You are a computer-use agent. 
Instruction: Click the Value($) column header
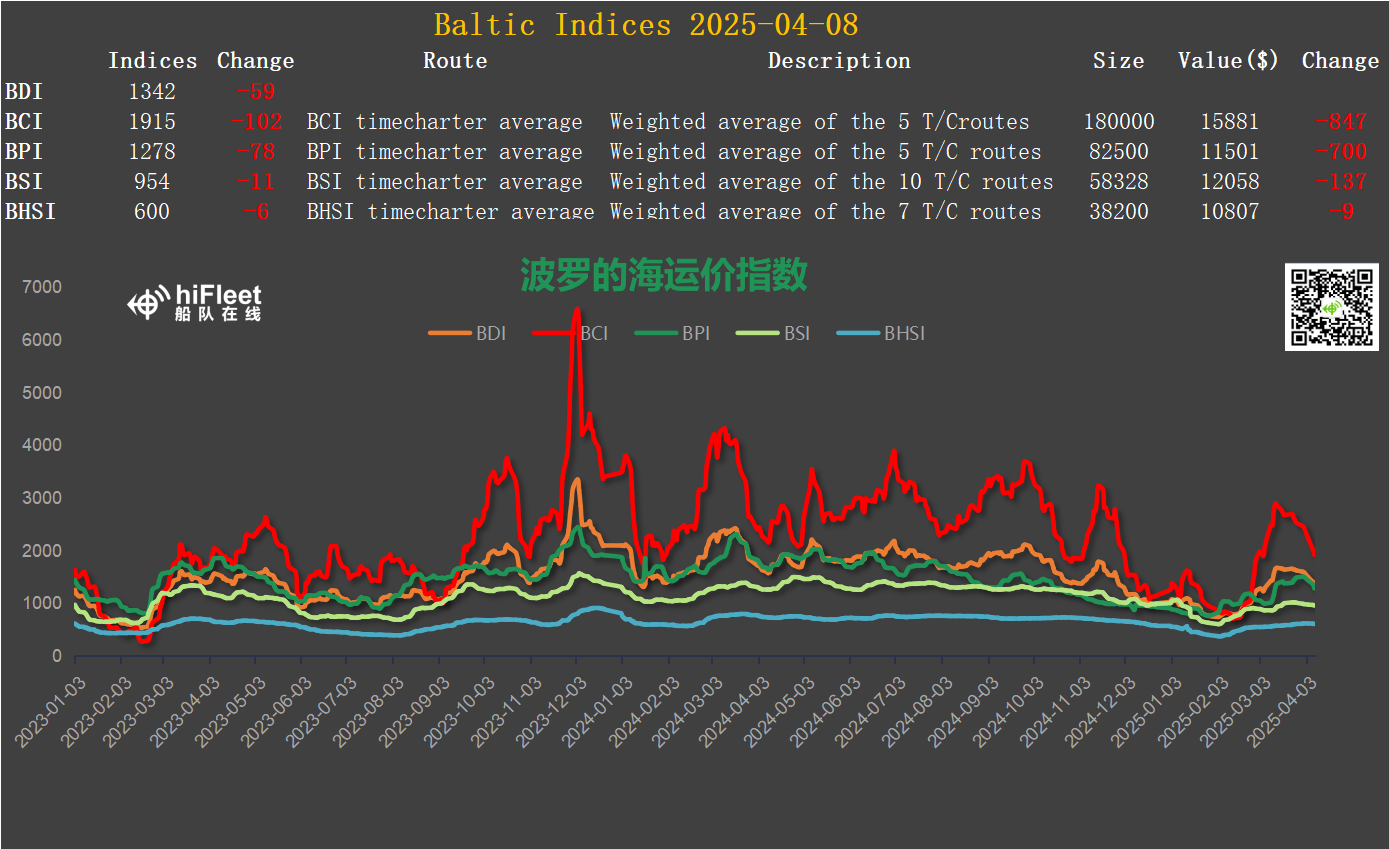click(1228, 61)
